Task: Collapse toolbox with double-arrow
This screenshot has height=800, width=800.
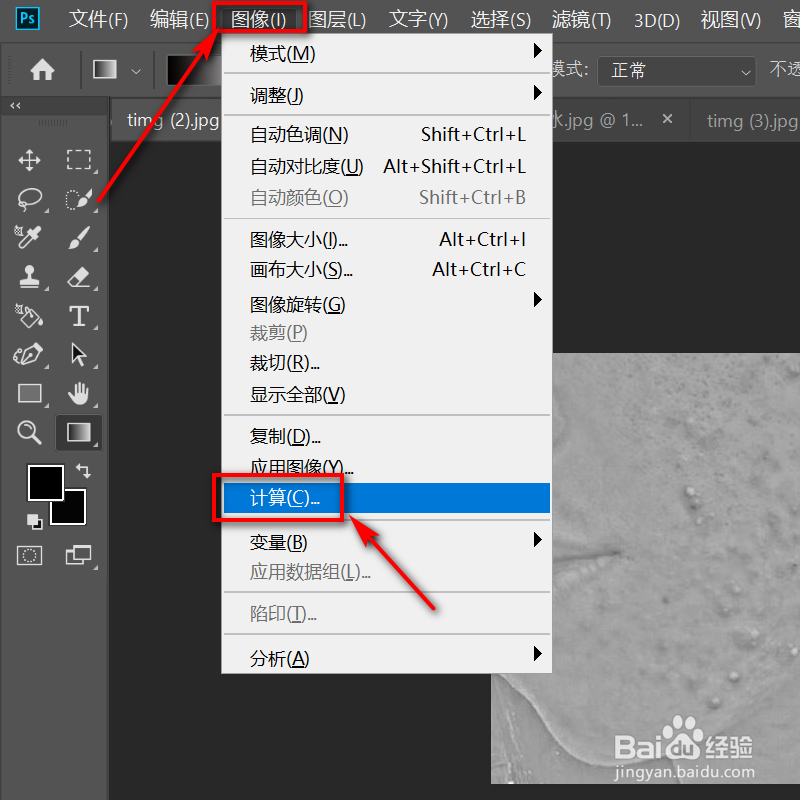Action: point(15,106)
